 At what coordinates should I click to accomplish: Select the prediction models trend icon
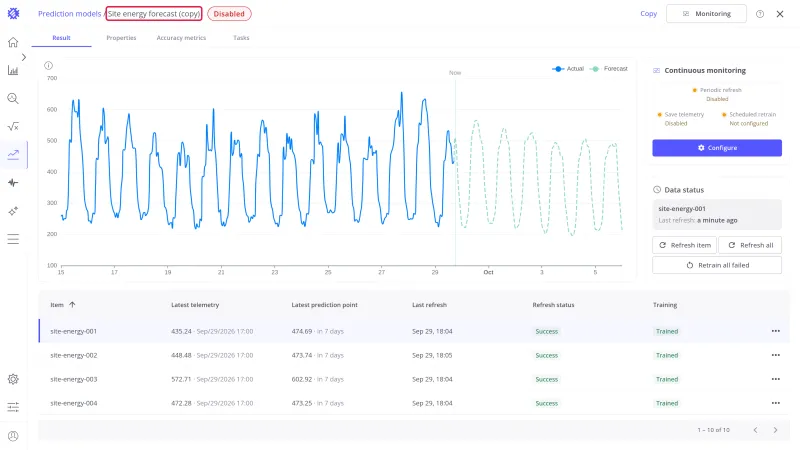(x=13, y=155)
